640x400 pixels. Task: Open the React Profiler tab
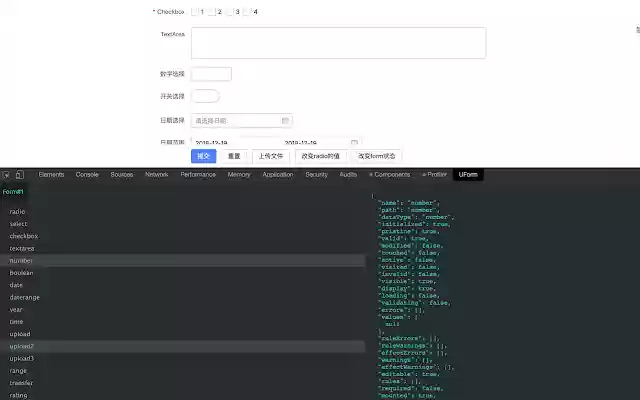[434, 175]
